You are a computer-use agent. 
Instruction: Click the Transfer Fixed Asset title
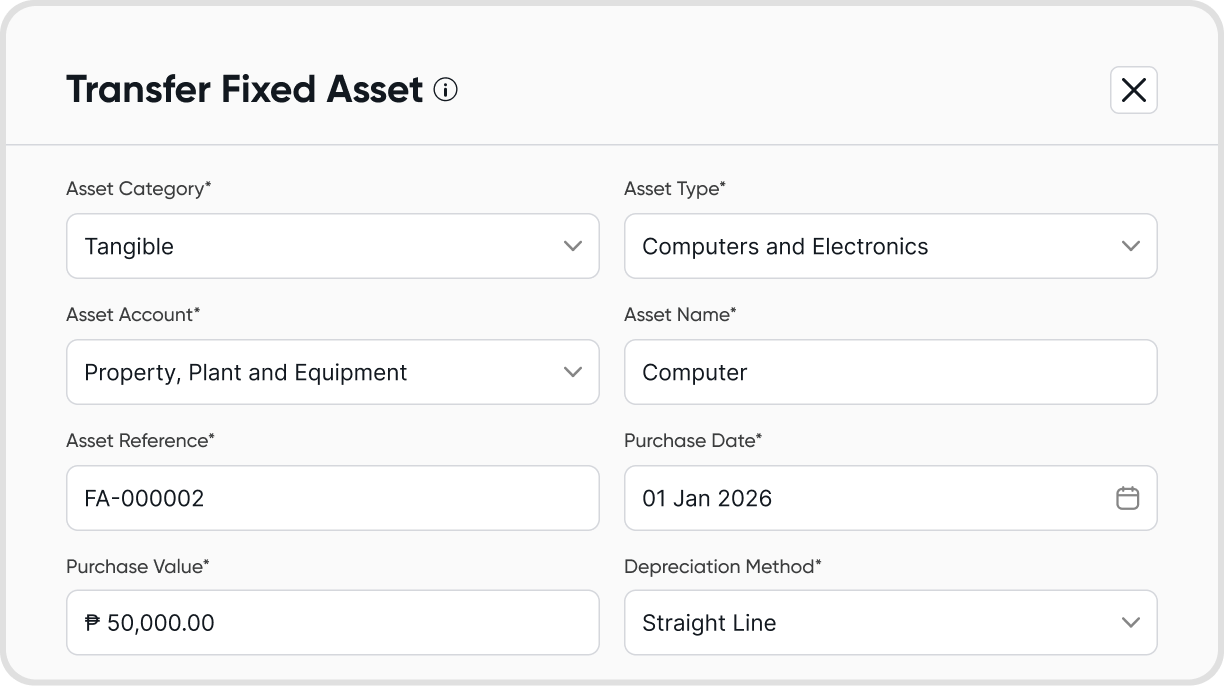click(x=245, y=90)
